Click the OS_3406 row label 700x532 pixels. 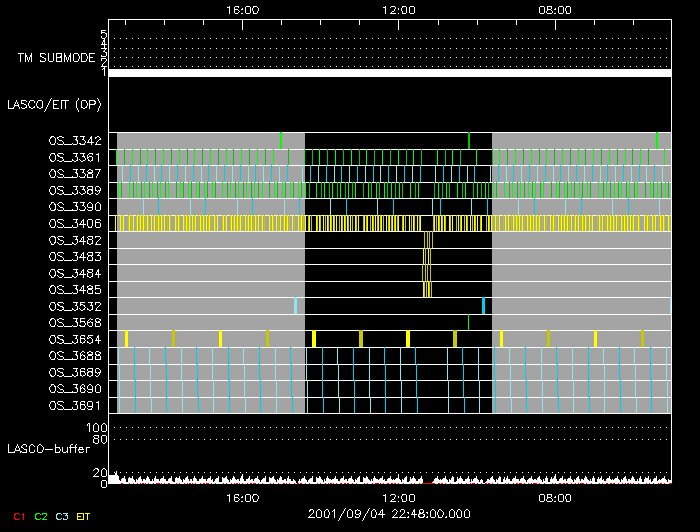(x=74, y=223)
